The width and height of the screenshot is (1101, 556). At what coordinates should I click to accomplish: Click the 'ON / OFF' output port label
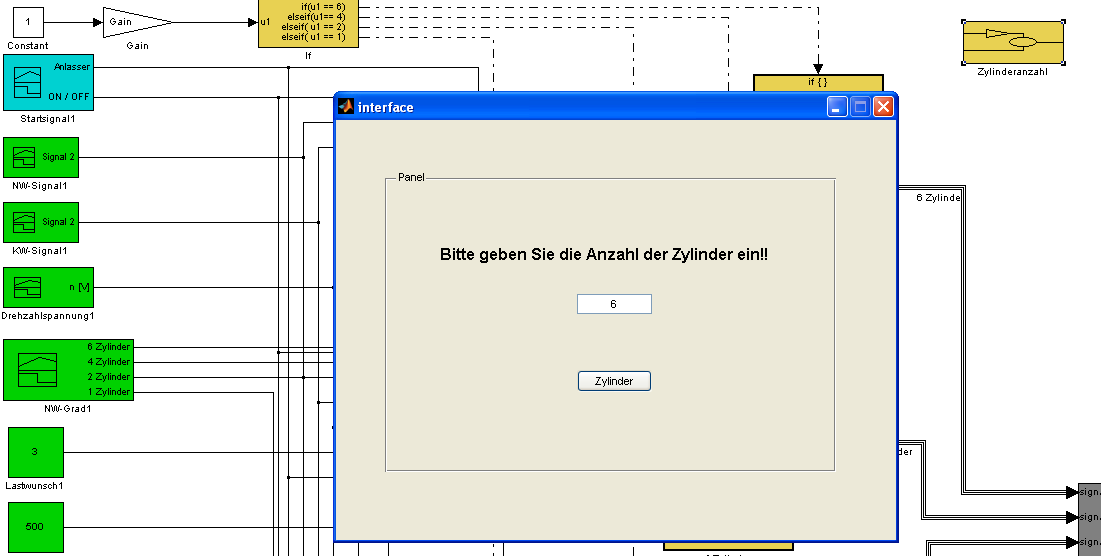pos(69,96)
